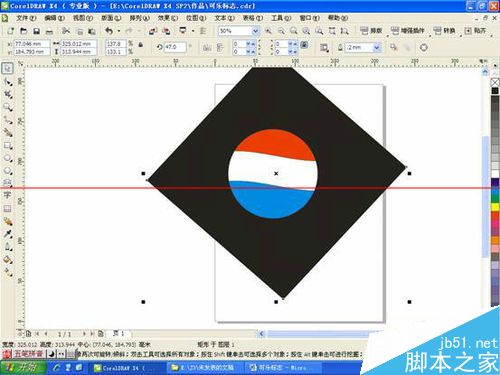Select the Eyedropper tool in toolbox

click(x=7, y=234)
